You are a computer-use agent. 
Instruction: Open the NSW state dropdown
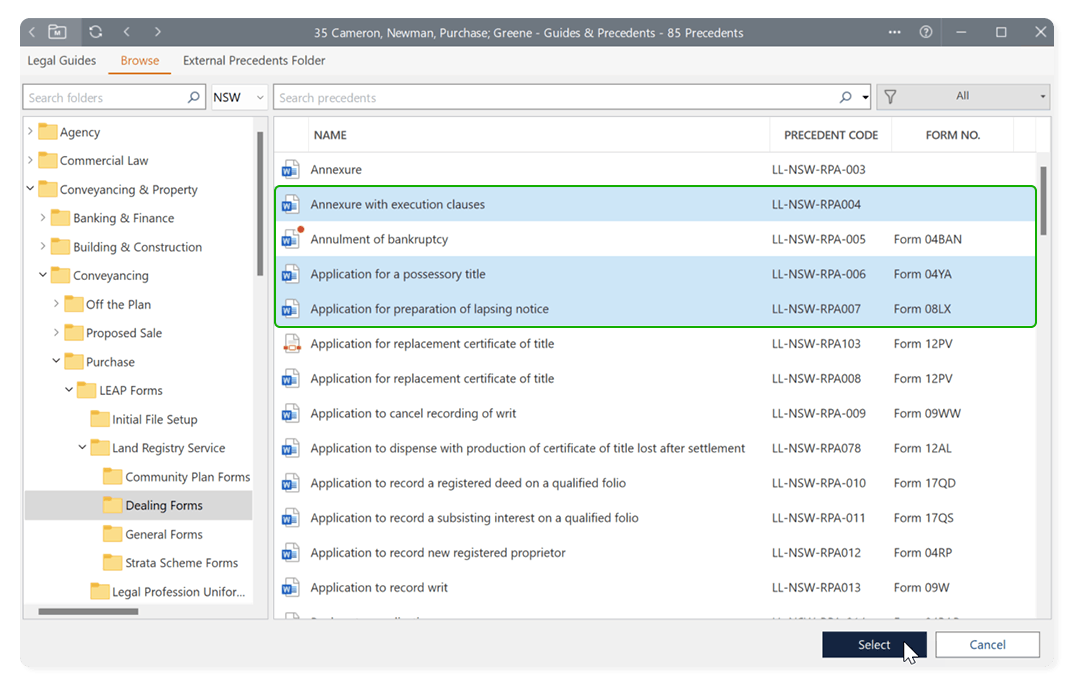(238, 98)
